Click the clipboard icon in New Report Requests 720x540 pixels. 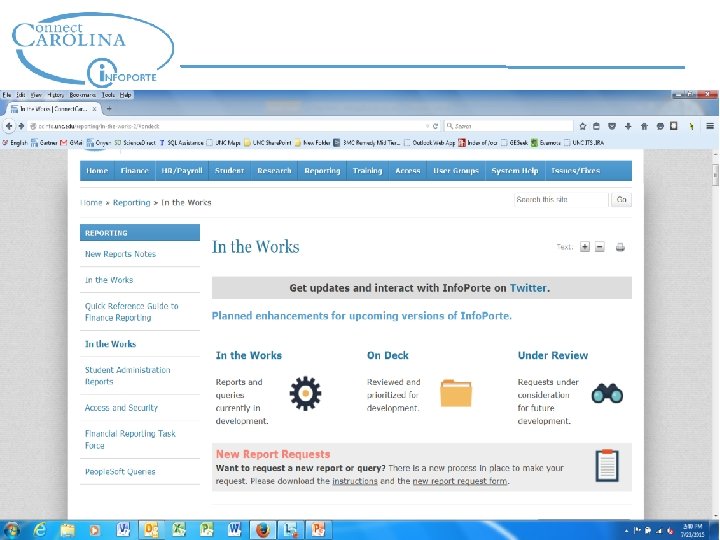coord(607,466)
